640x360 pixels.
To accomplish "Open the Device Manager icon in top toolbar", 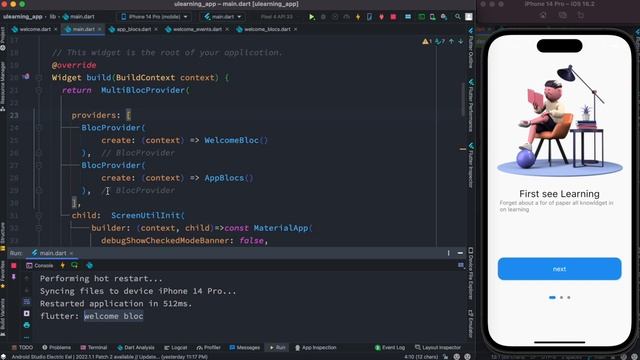I will (x=432, y=17).
